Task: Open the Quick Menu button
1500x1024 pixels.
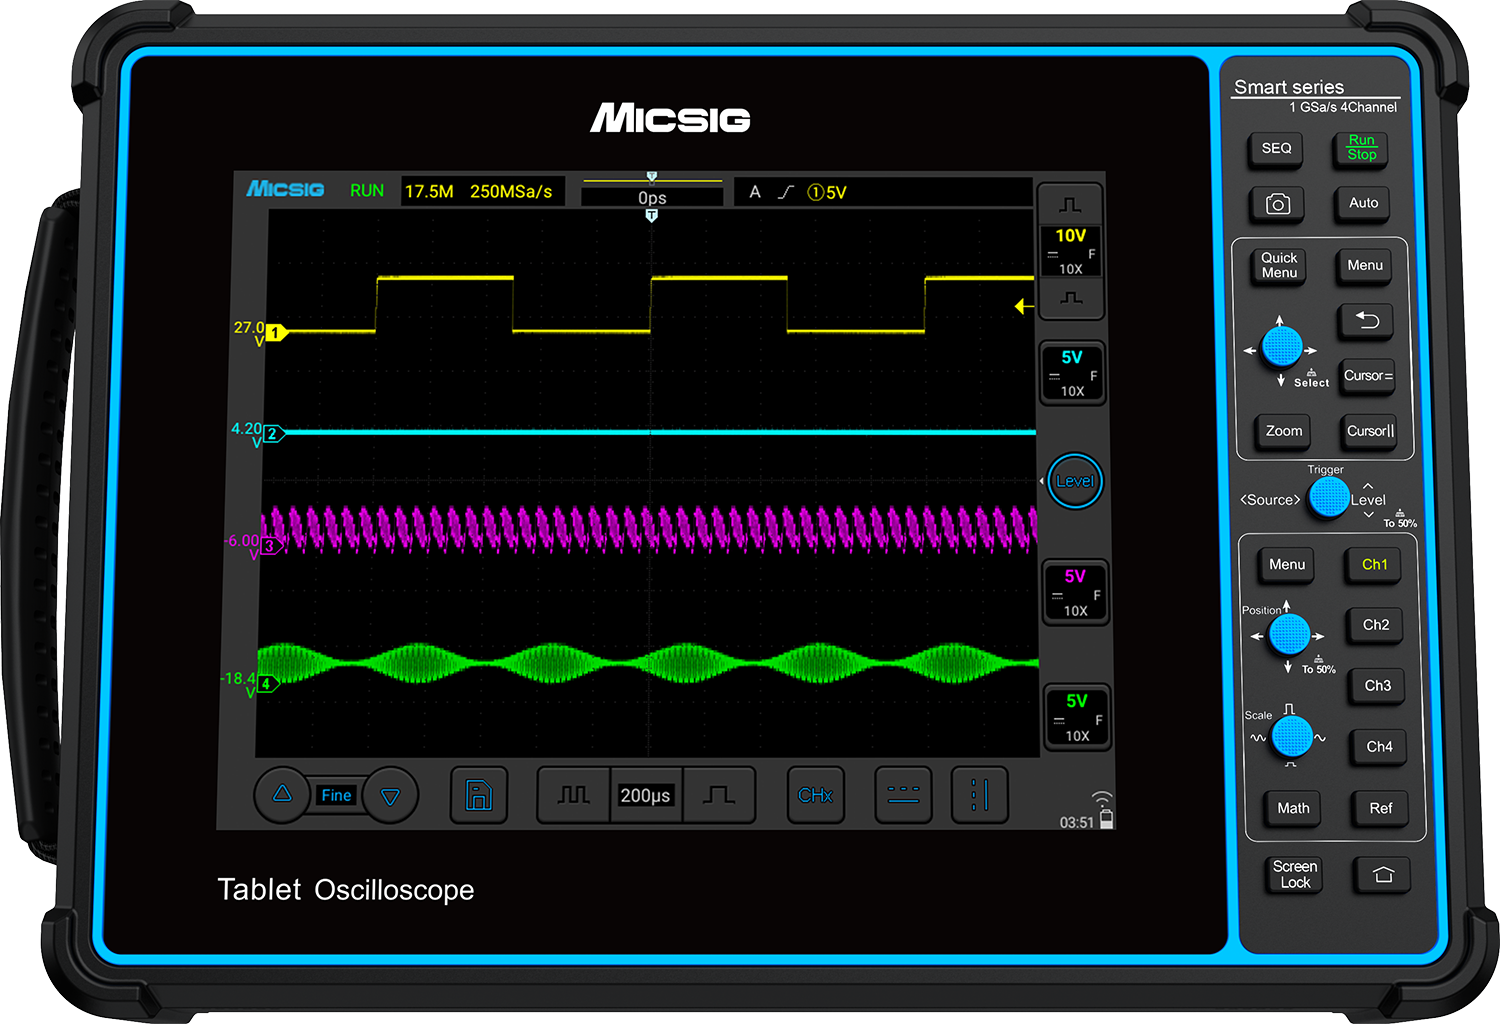Action: pos(1279,266)
